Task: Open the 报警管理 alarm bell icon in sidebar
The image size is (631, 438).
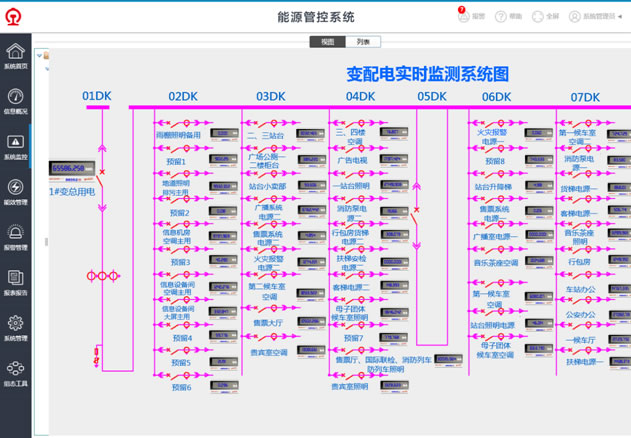Action: click(x=15, y=232)
